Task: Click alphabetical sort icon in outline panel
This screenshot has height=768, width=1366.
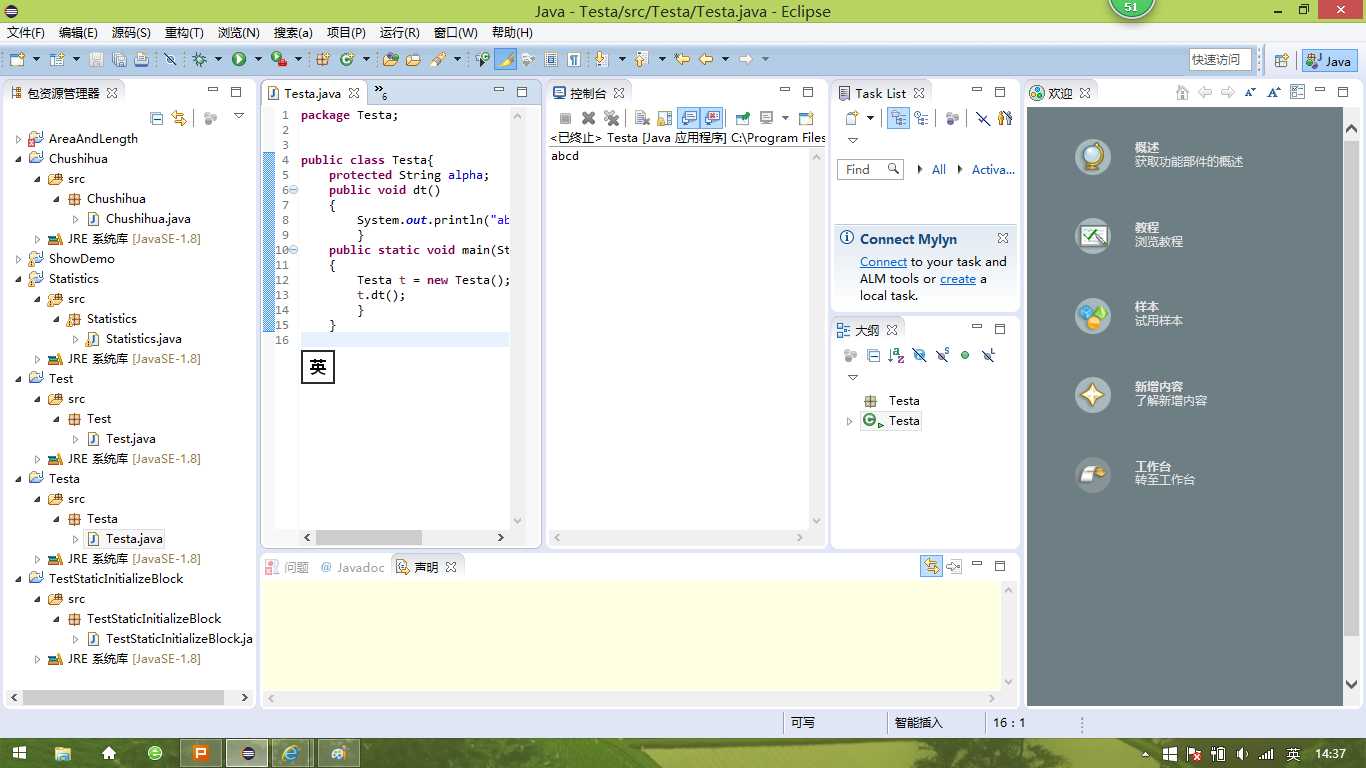Action: click(x=896, y=355)
